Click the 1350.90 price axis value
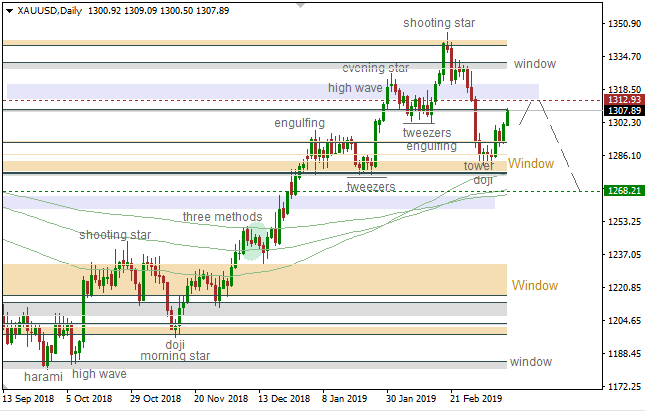 click(623, 24)
